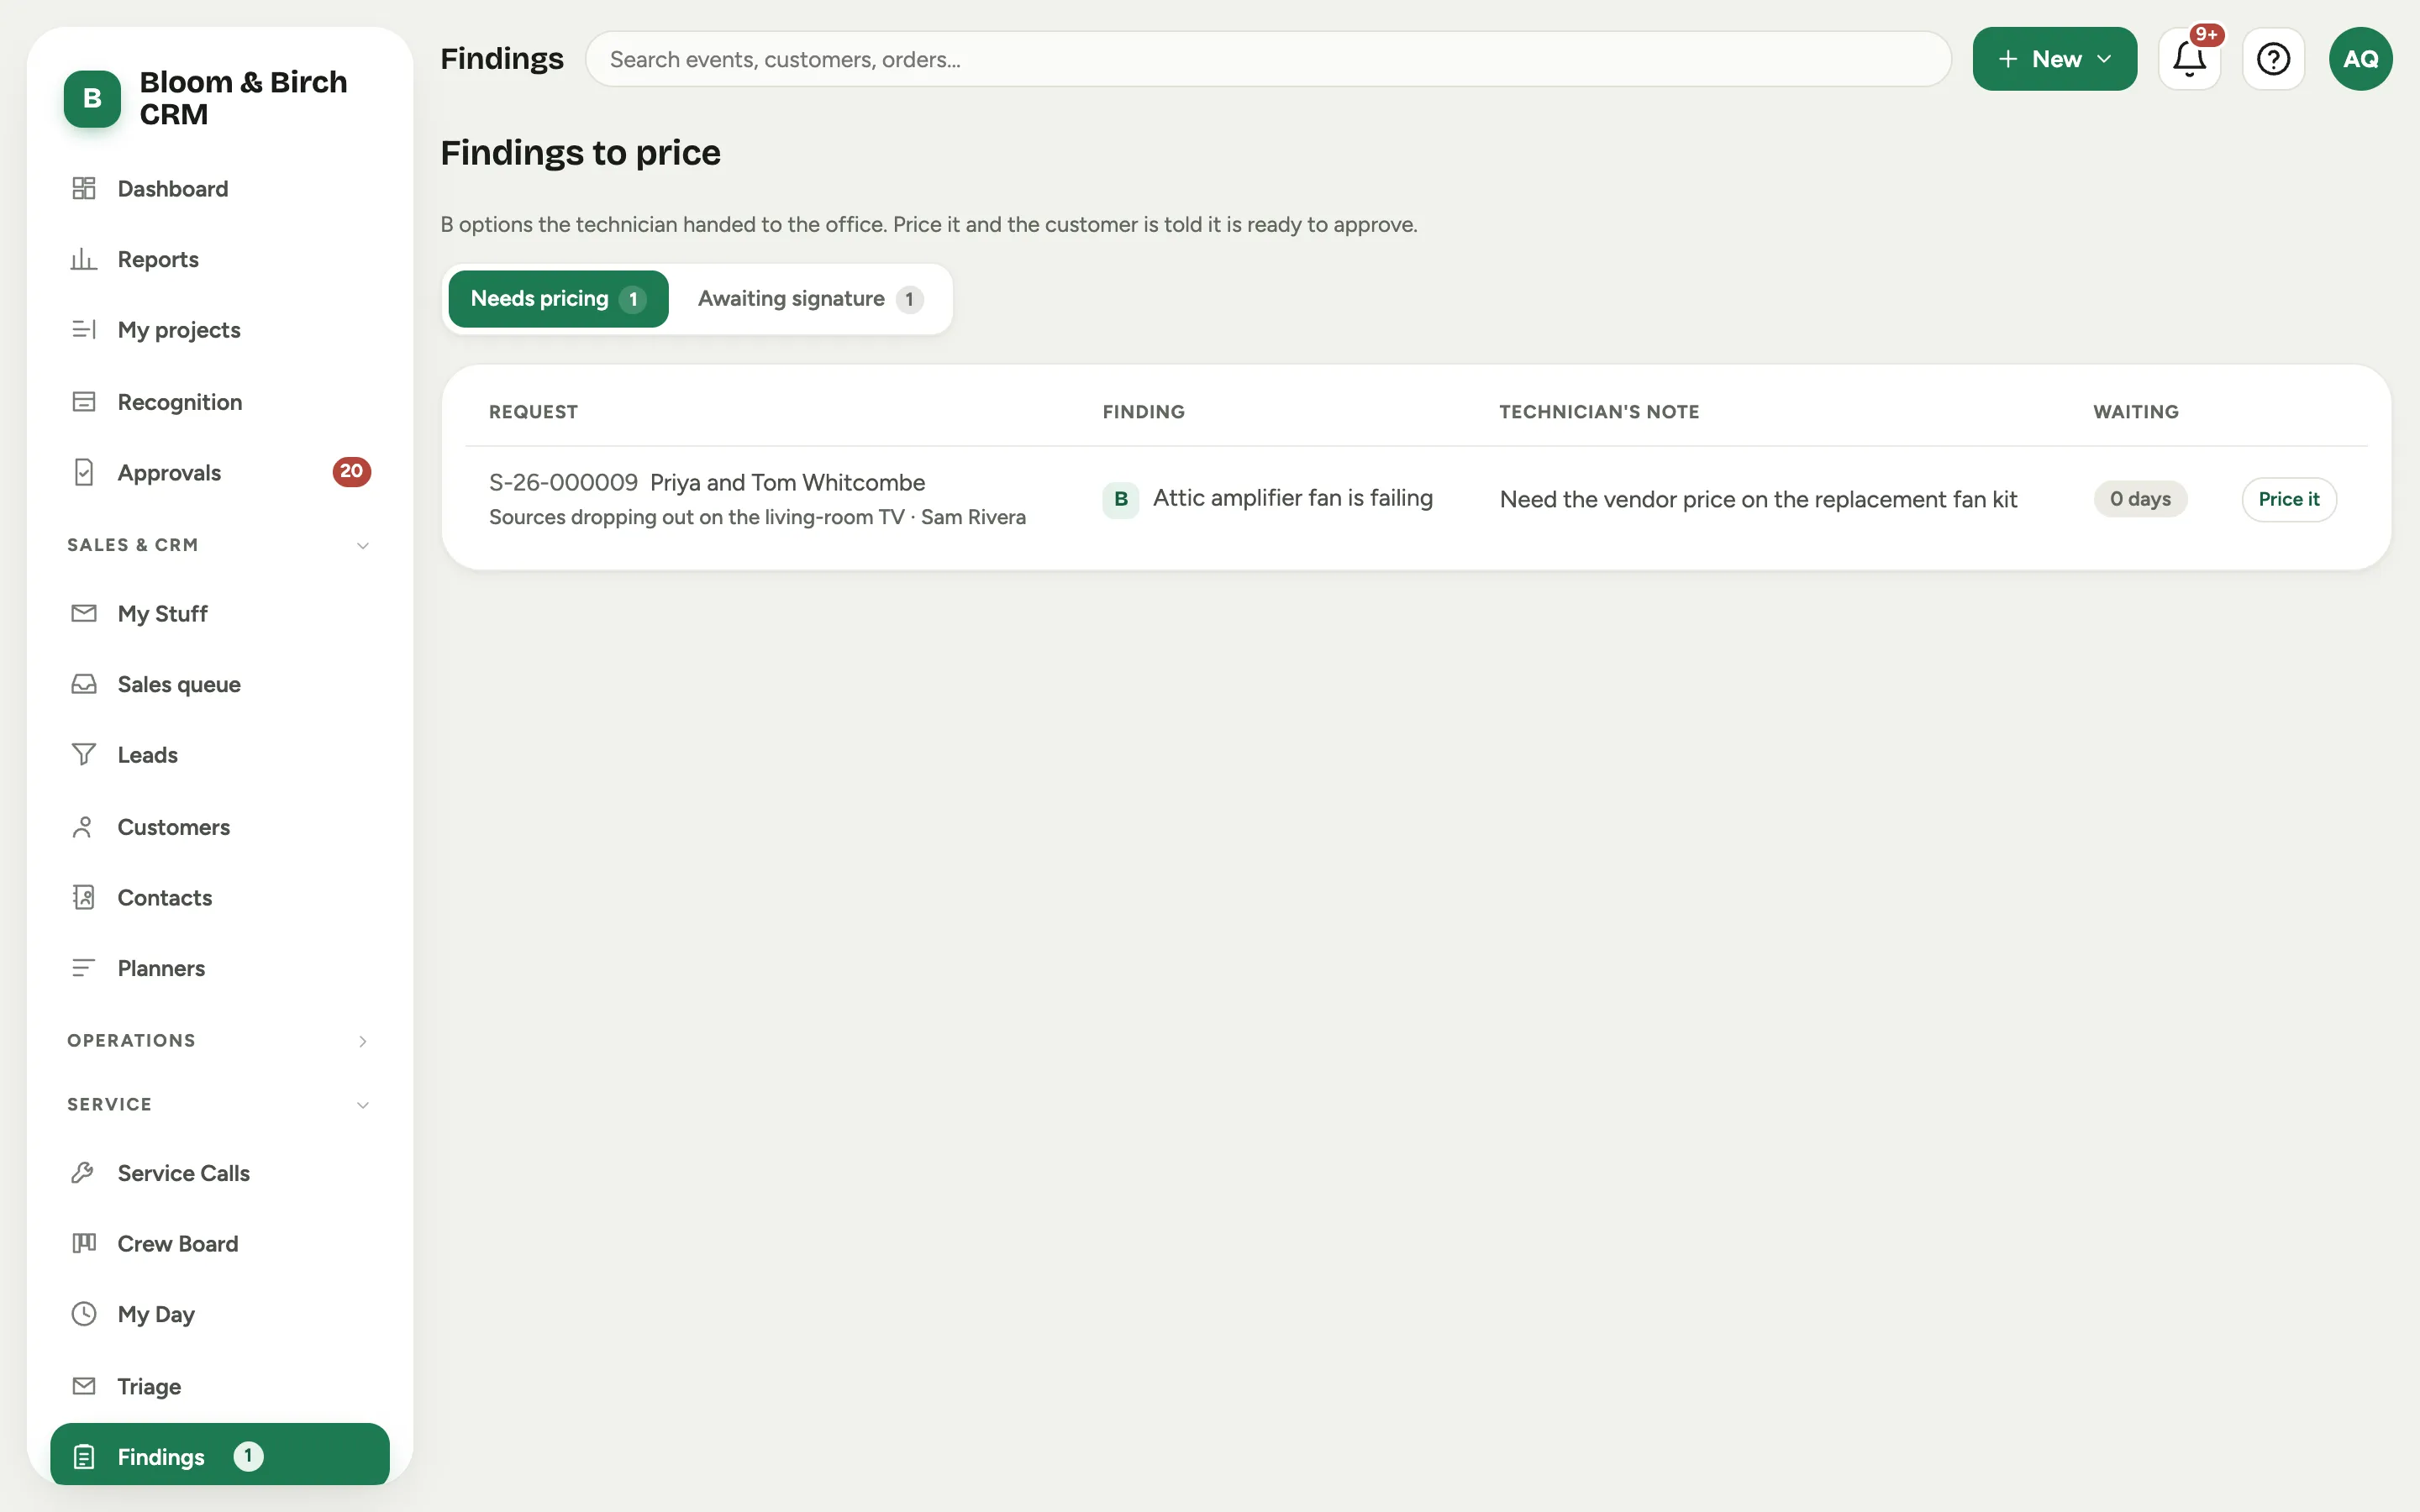
Task: Collapse the Sales & CRM section
Action: click(219, 545)
